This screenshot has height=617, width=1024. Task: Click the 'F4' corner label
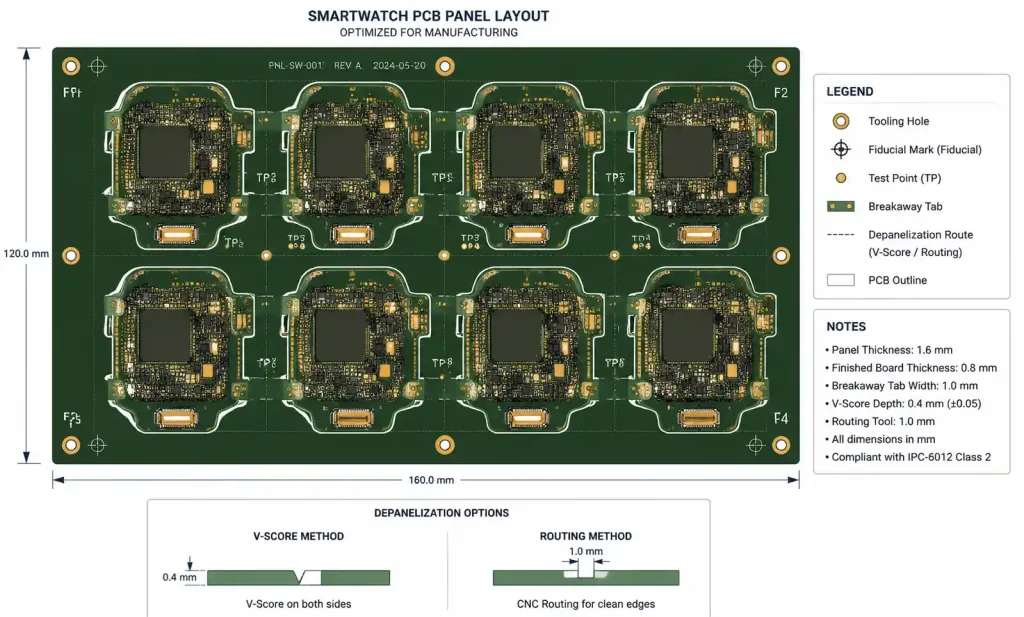click(780, 419)
